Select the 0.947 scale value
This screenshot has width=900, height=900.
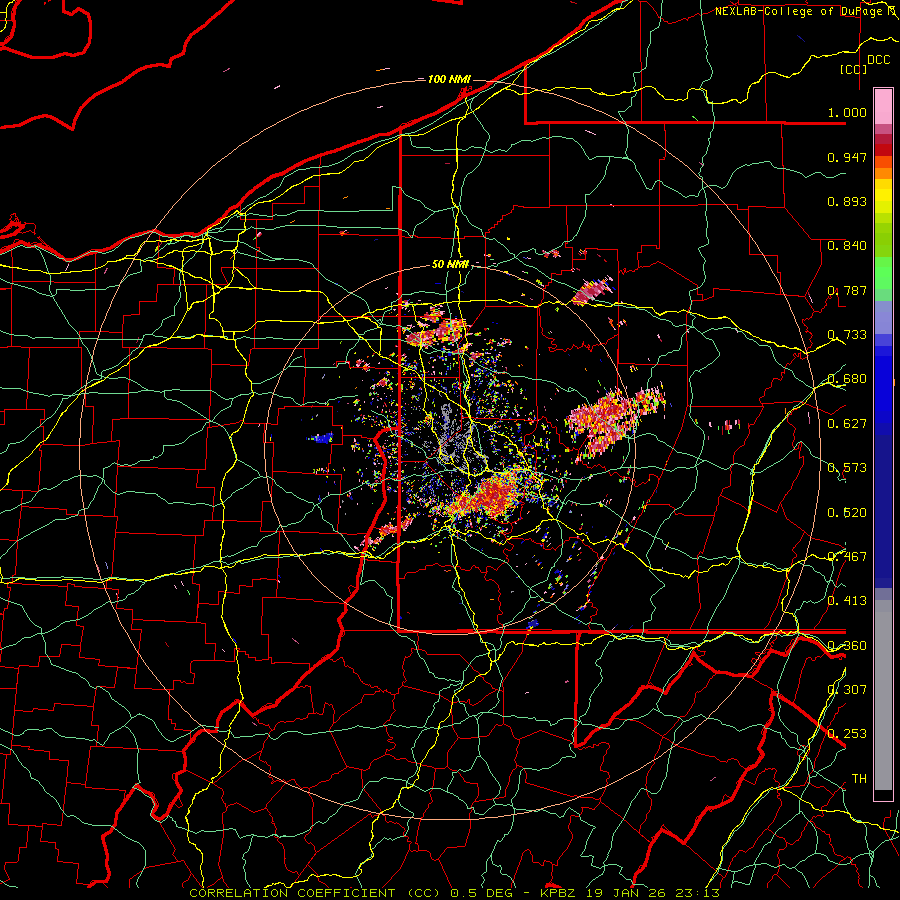click(847, 157)
